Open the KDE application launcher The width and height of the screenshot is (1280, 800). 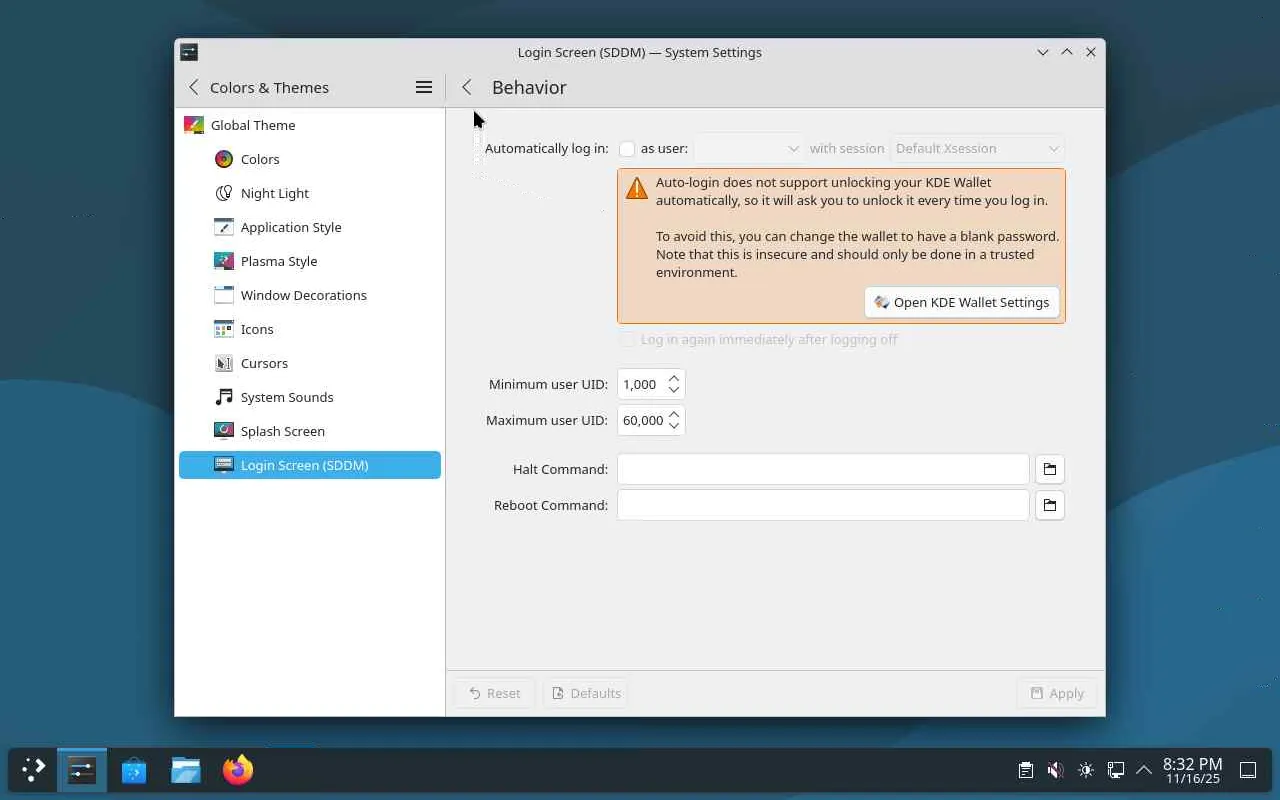click(34, 770)
